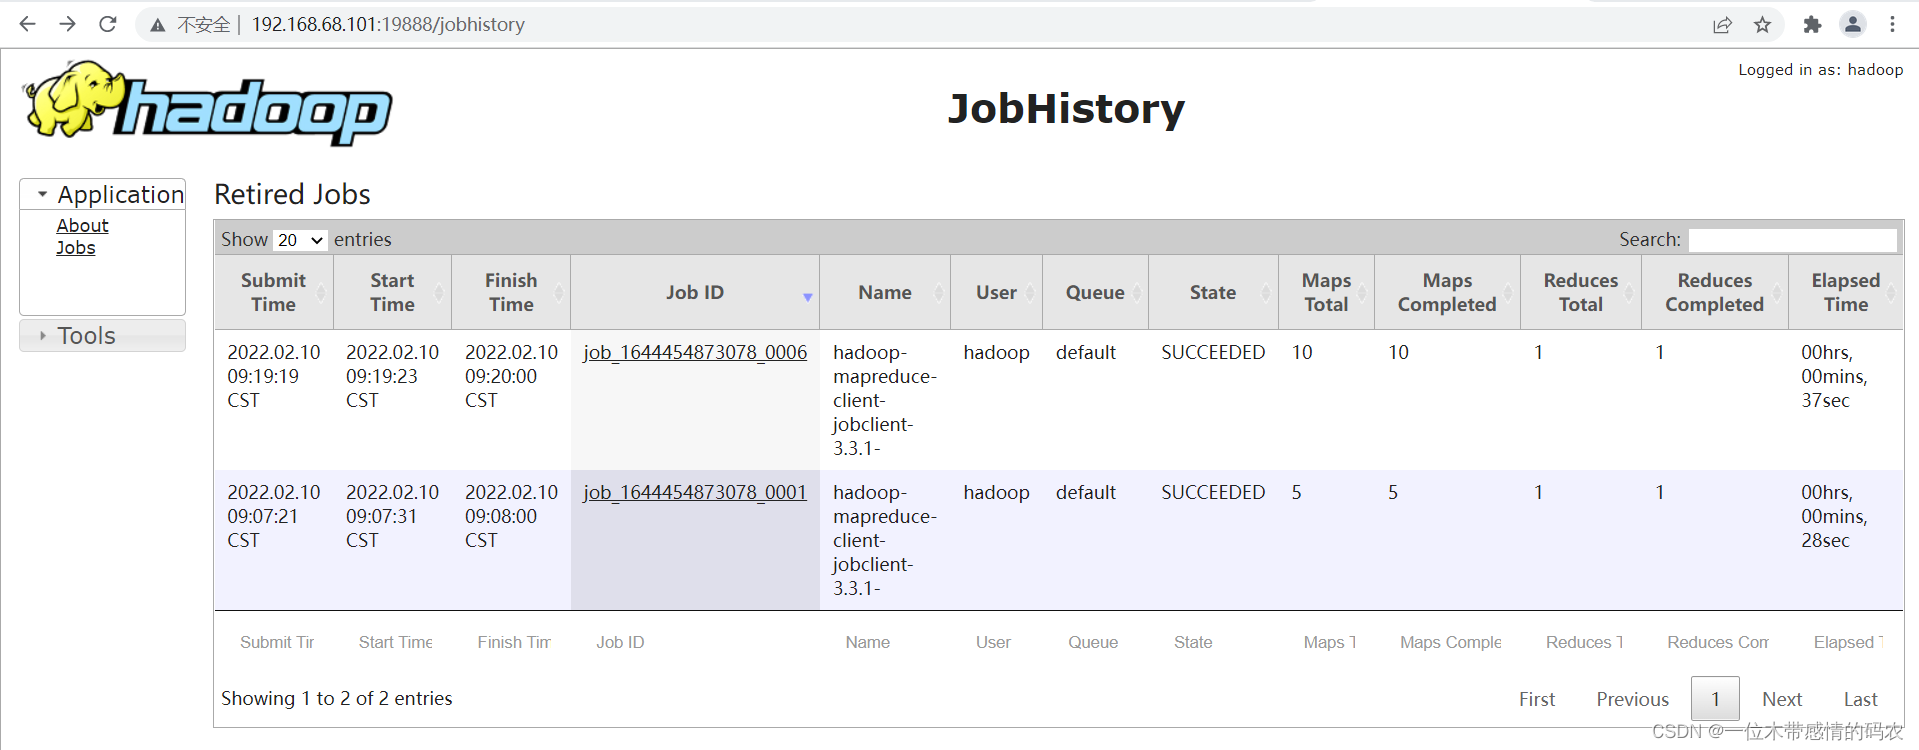The width and height of the screenshot is (1919, 750).
Task: Open the Show entries count dropdown
Action: [300, 240]
